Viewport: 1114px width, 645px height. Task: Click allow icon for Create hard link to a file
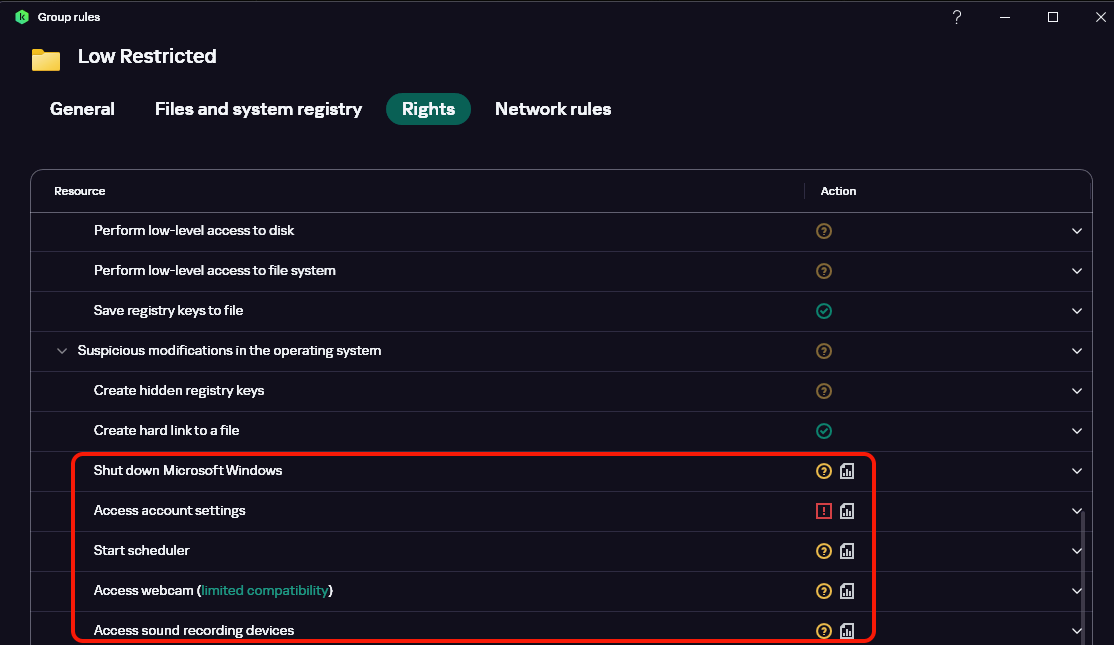click(x=824, y=431)
